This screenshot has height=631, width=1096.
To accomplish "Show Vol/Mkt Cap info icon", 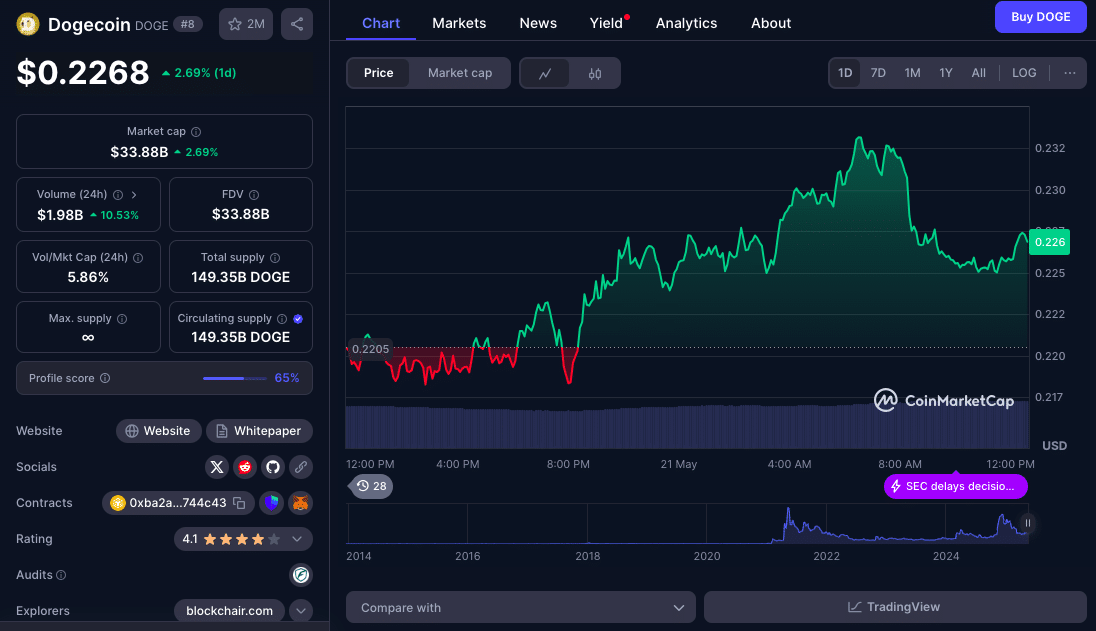I will coord(138,258).
